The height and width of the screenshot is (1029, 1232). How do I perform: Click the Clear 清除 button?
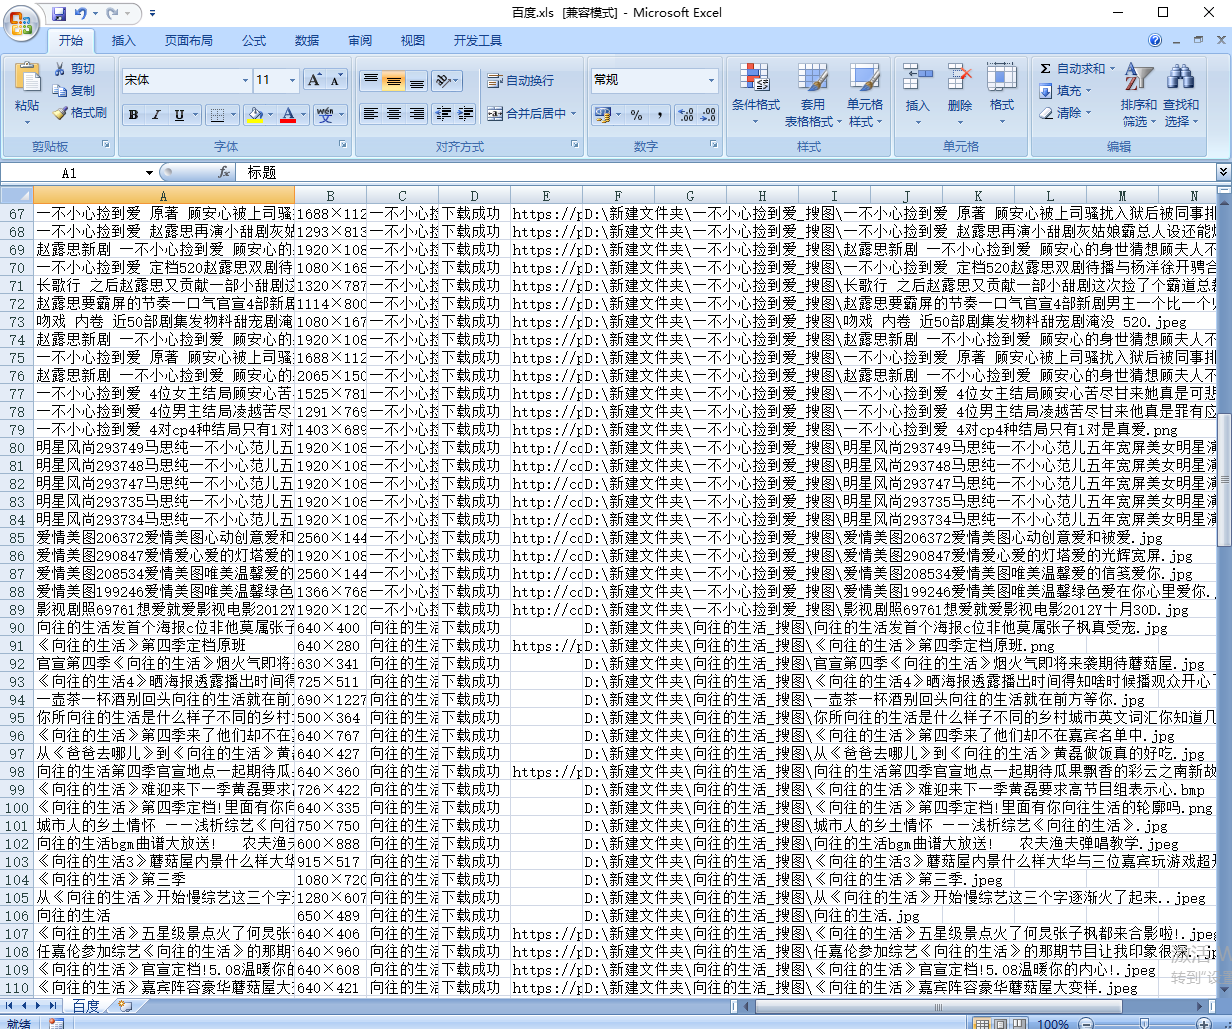click(x=1066, y=113)
